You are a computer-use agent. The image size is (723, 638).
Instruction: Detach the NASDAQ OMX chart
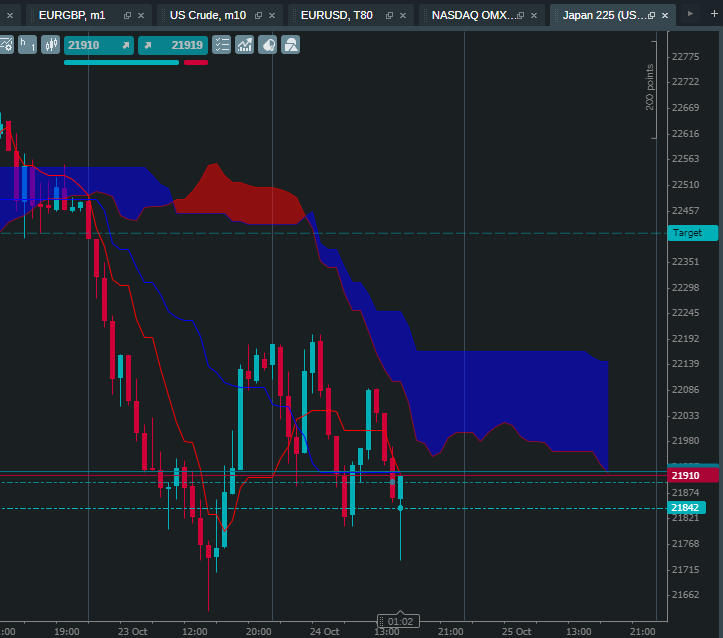[521, 16]
